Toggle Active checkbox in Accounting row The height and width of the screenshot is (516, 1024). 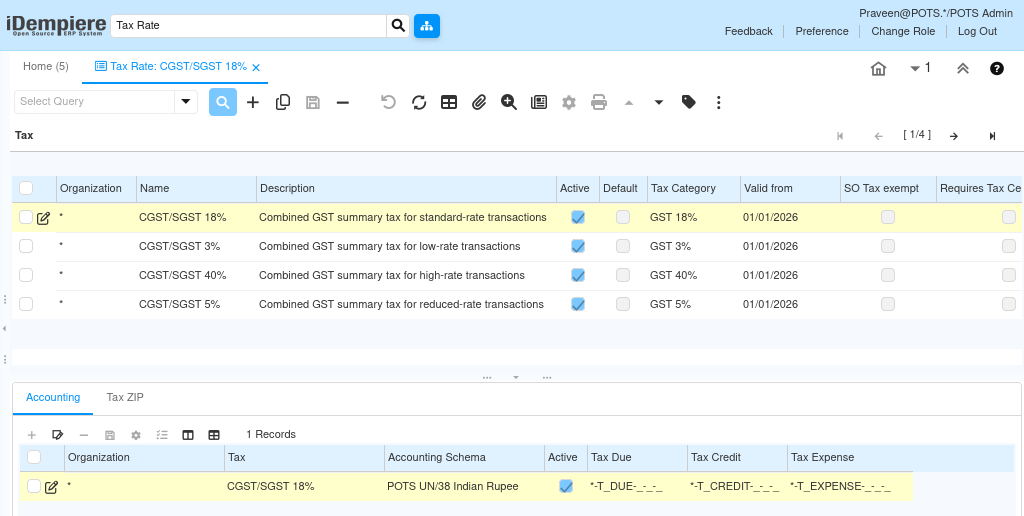point(566,486)
